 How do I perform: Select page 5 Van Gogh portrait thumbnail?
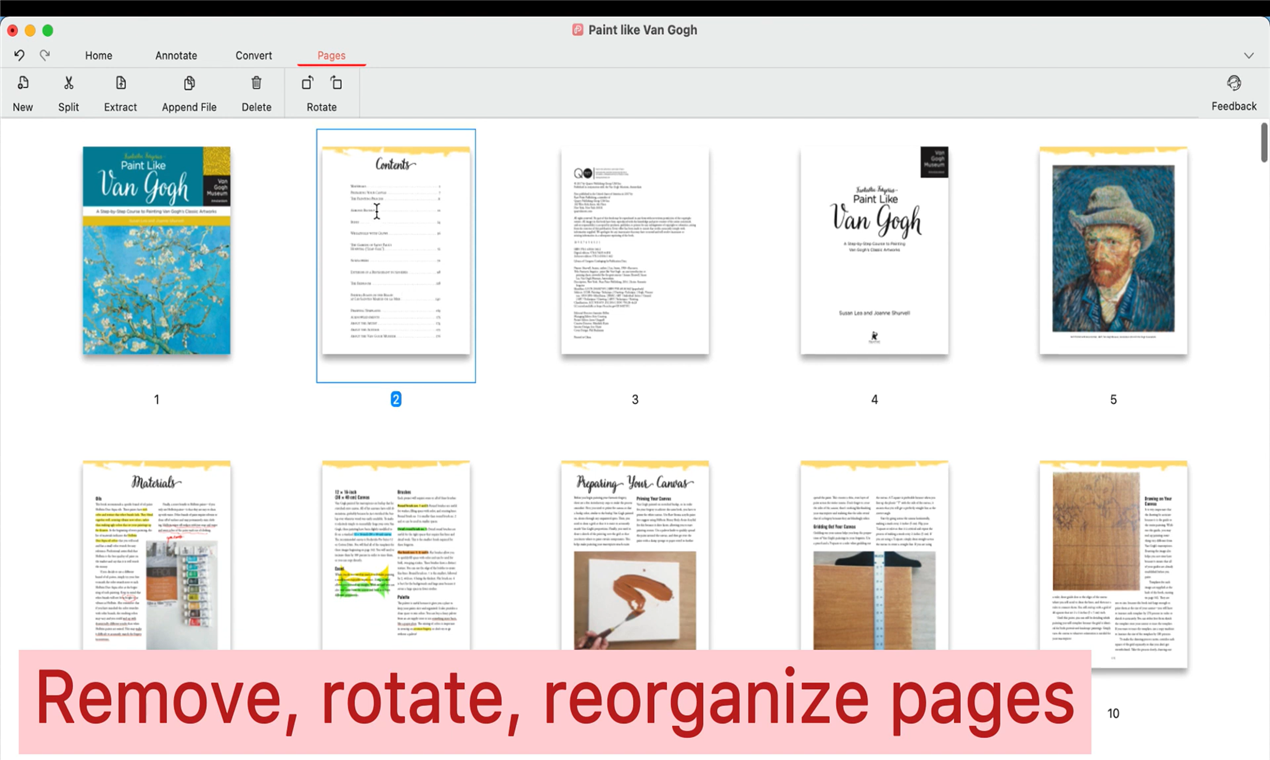point(1113,250)
